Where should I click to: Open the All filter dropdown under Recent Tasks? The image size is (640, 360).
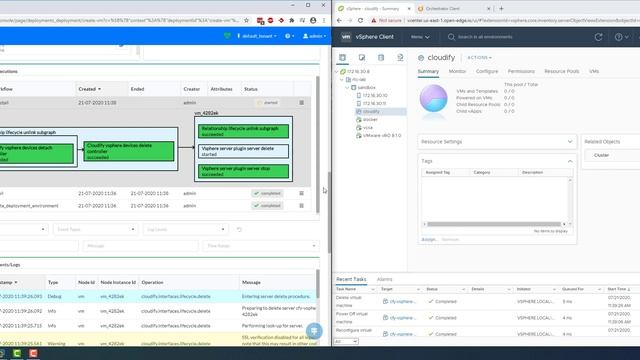click(x=346, y=341)
